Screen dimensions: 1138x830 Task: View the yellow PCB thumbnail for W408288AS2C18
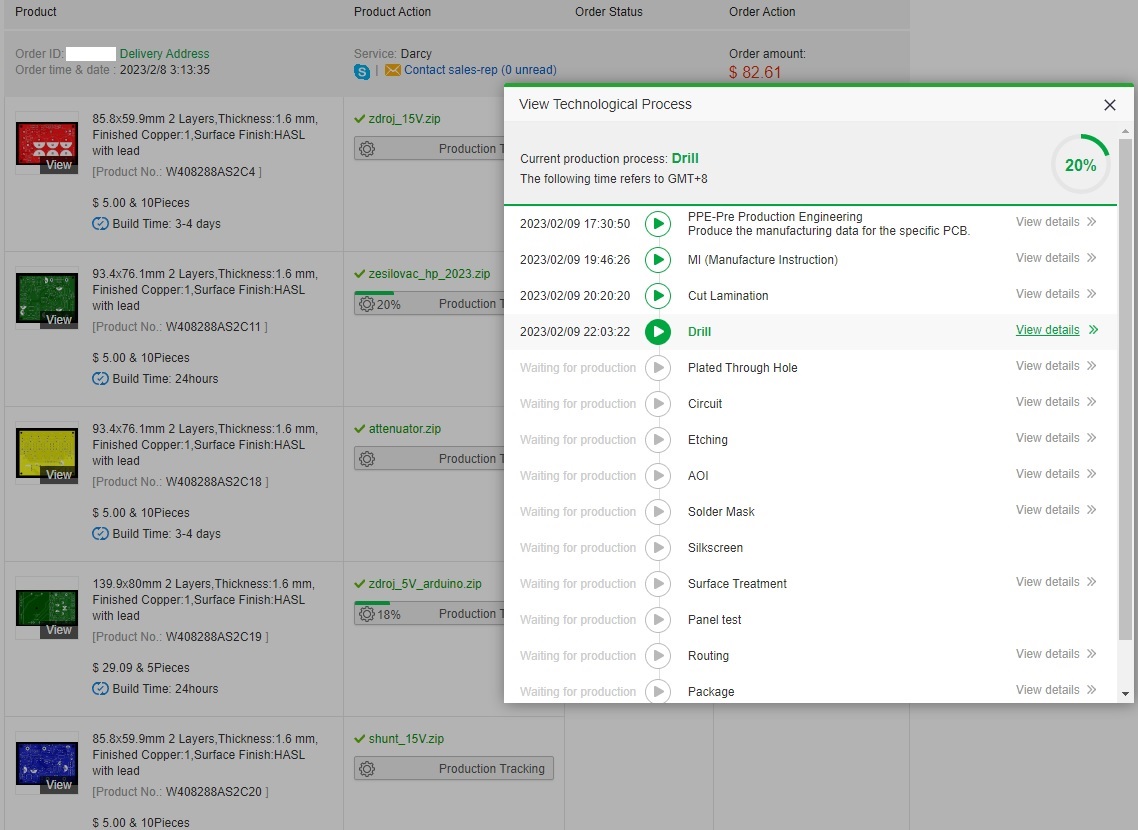(46, 453)
